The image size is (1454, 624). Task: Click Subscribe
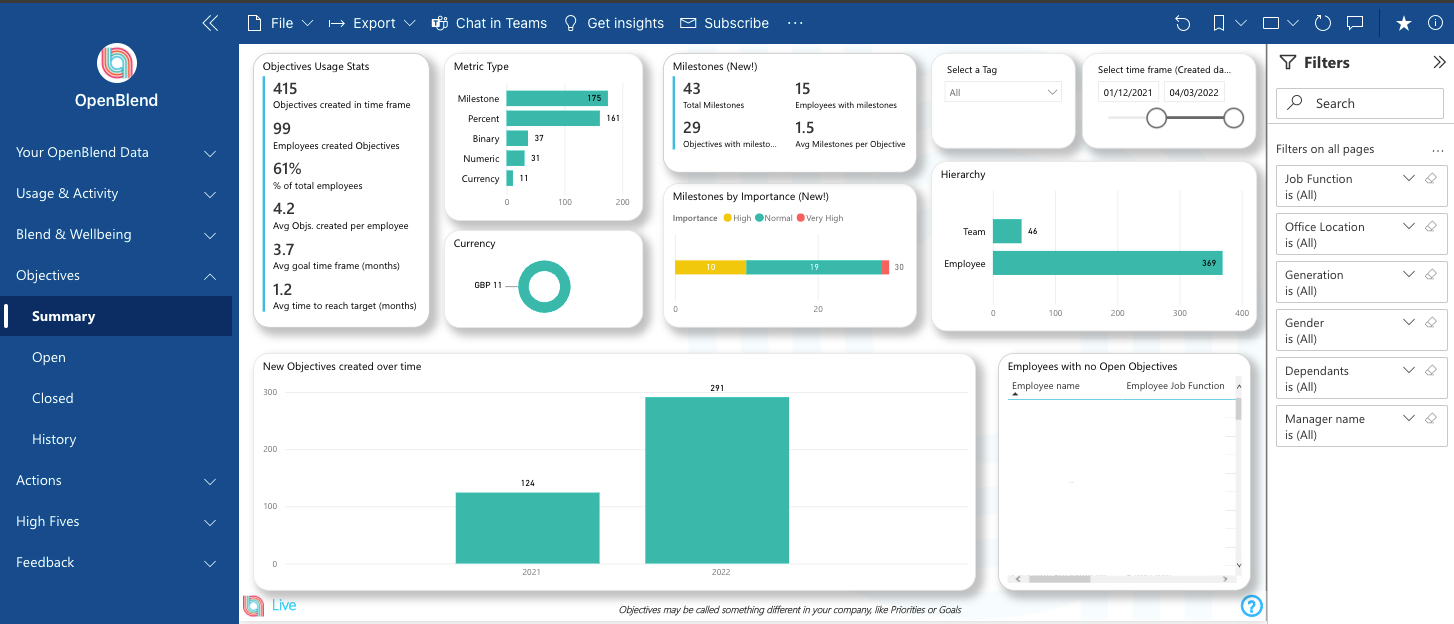click(x=724, y=23)
